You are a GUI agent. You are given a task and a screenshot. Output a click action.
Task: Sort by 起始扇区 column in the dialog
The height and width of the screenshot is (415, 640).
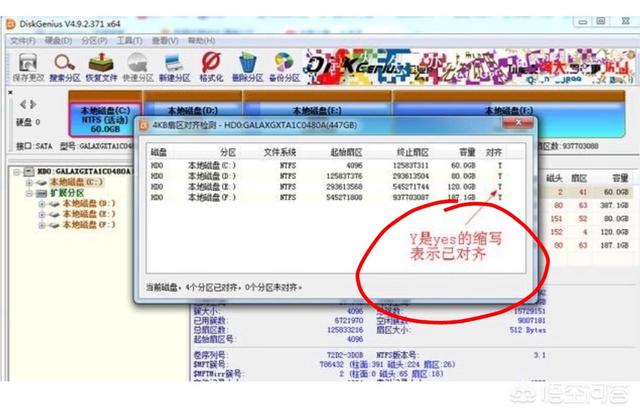346,152
